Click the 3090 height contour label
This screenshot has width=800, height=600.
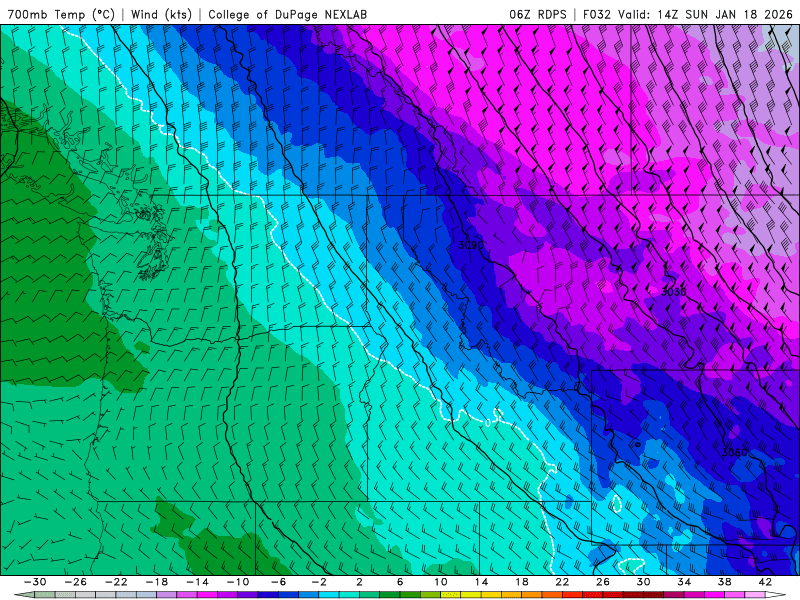[471, 245]
